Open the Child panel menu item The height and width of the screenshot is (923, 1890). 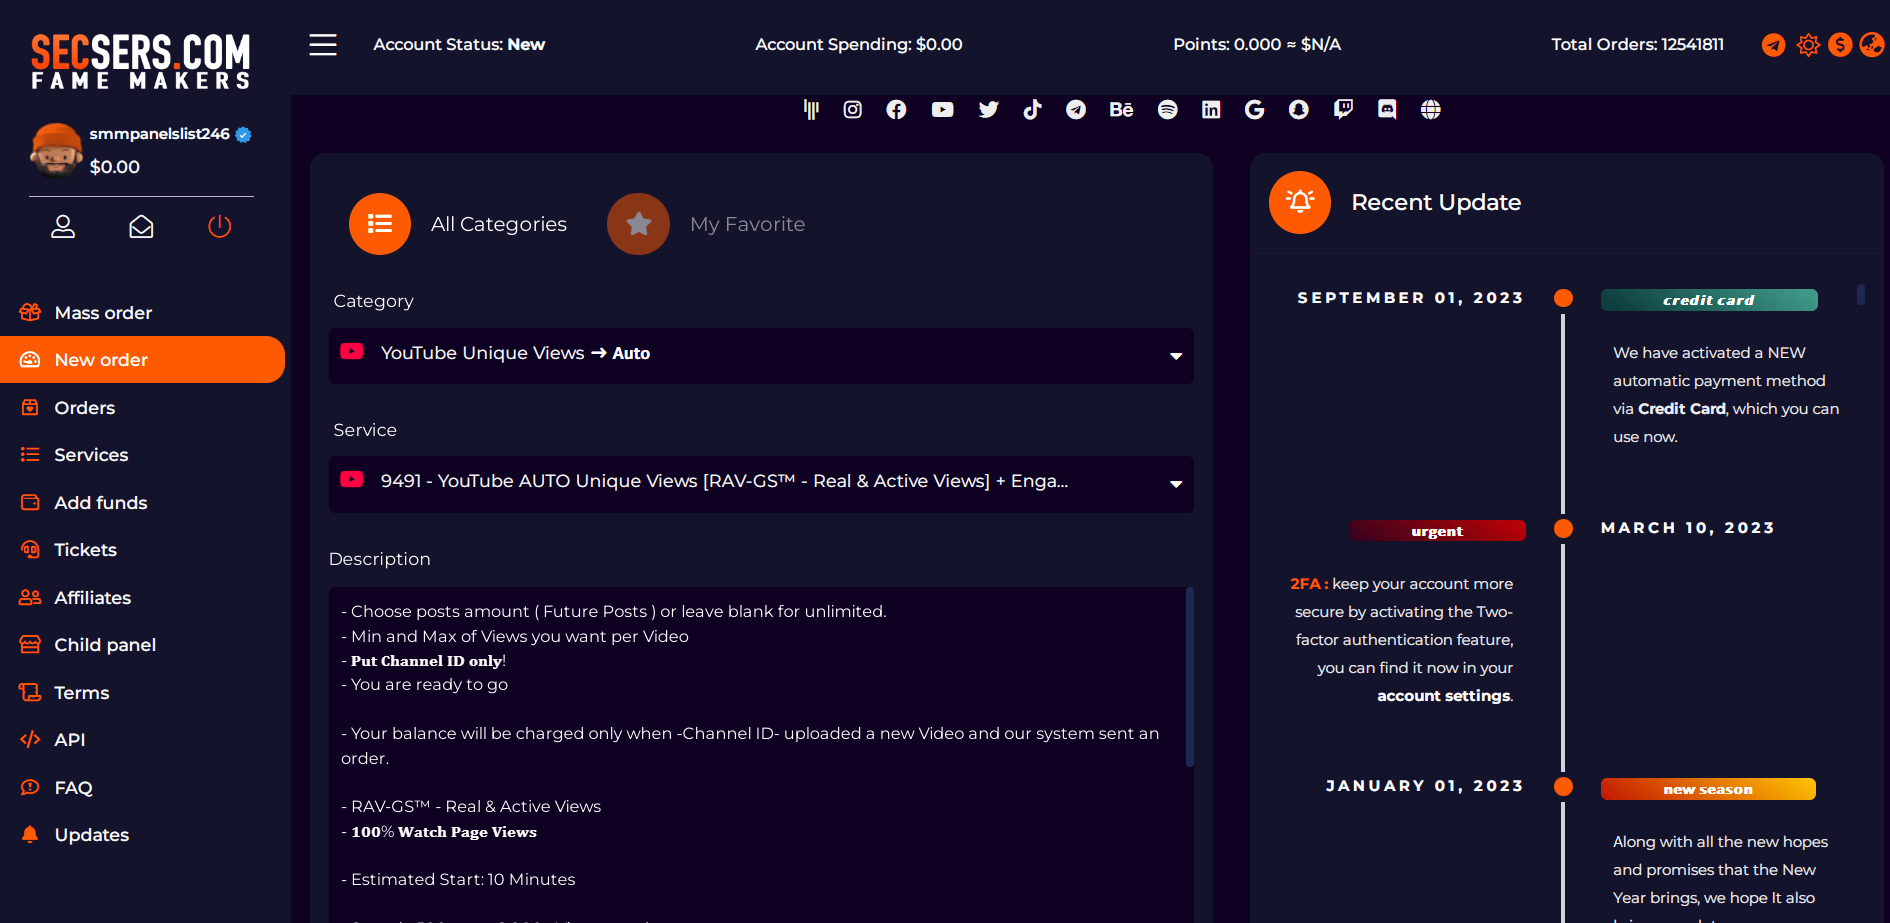tap(104, 645)
